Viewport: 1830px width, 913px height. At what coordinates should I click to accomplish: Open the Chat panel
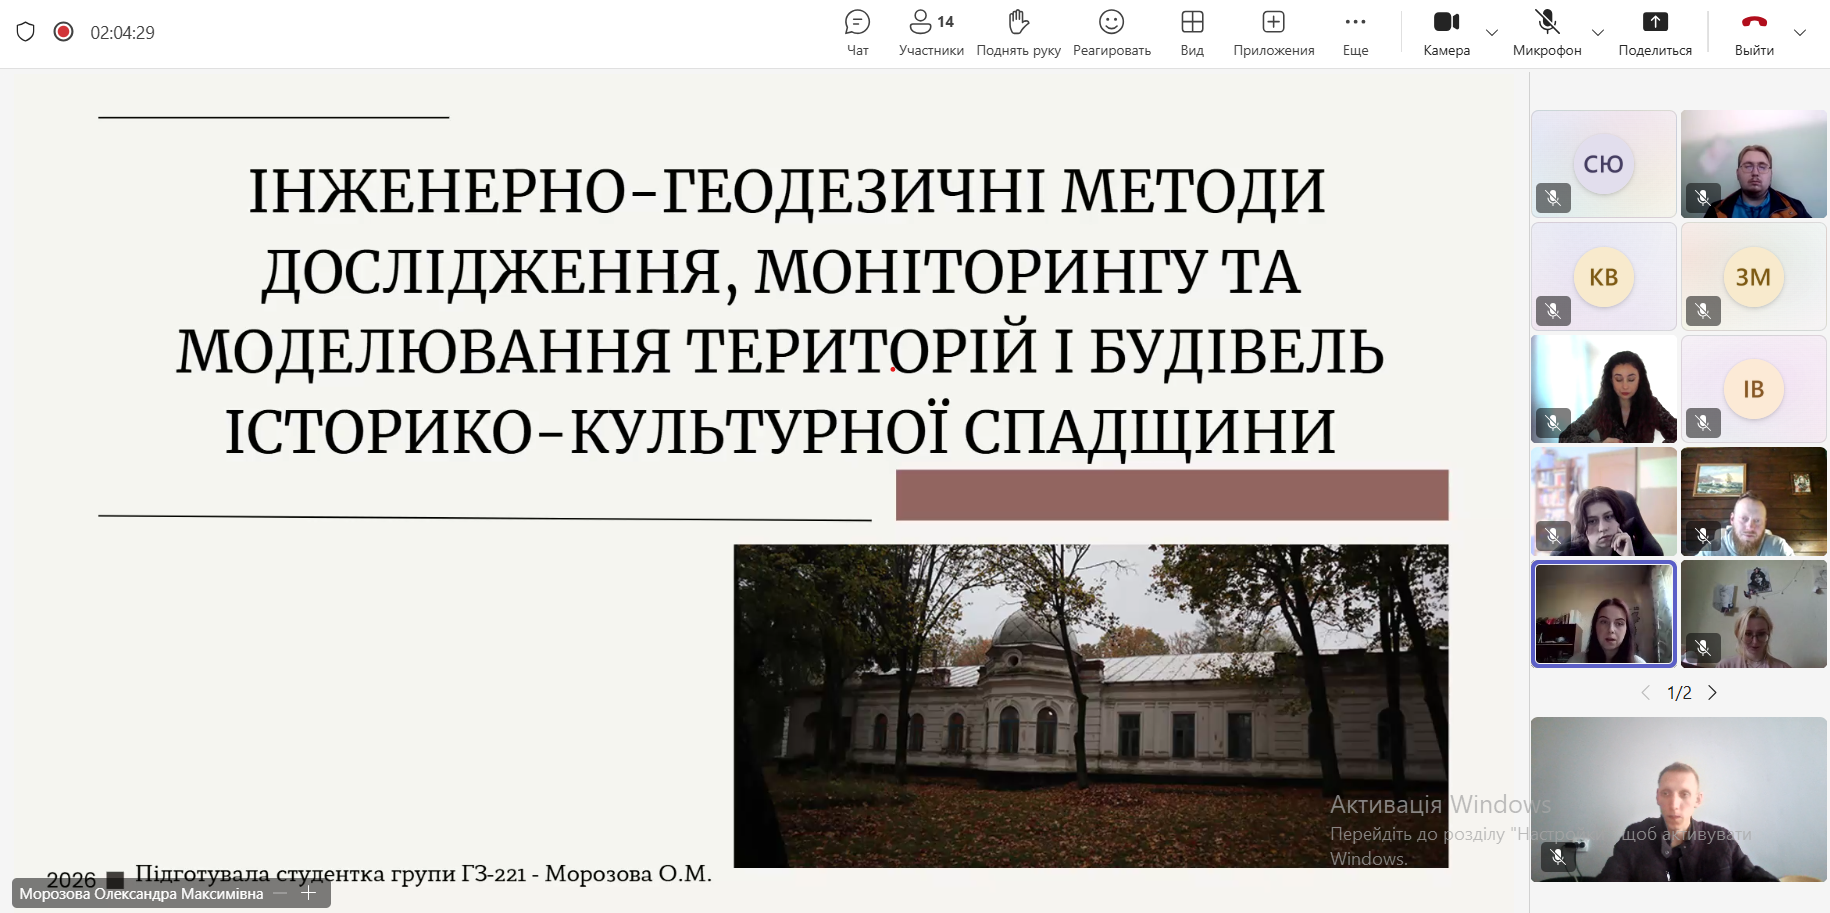[857, 32]
